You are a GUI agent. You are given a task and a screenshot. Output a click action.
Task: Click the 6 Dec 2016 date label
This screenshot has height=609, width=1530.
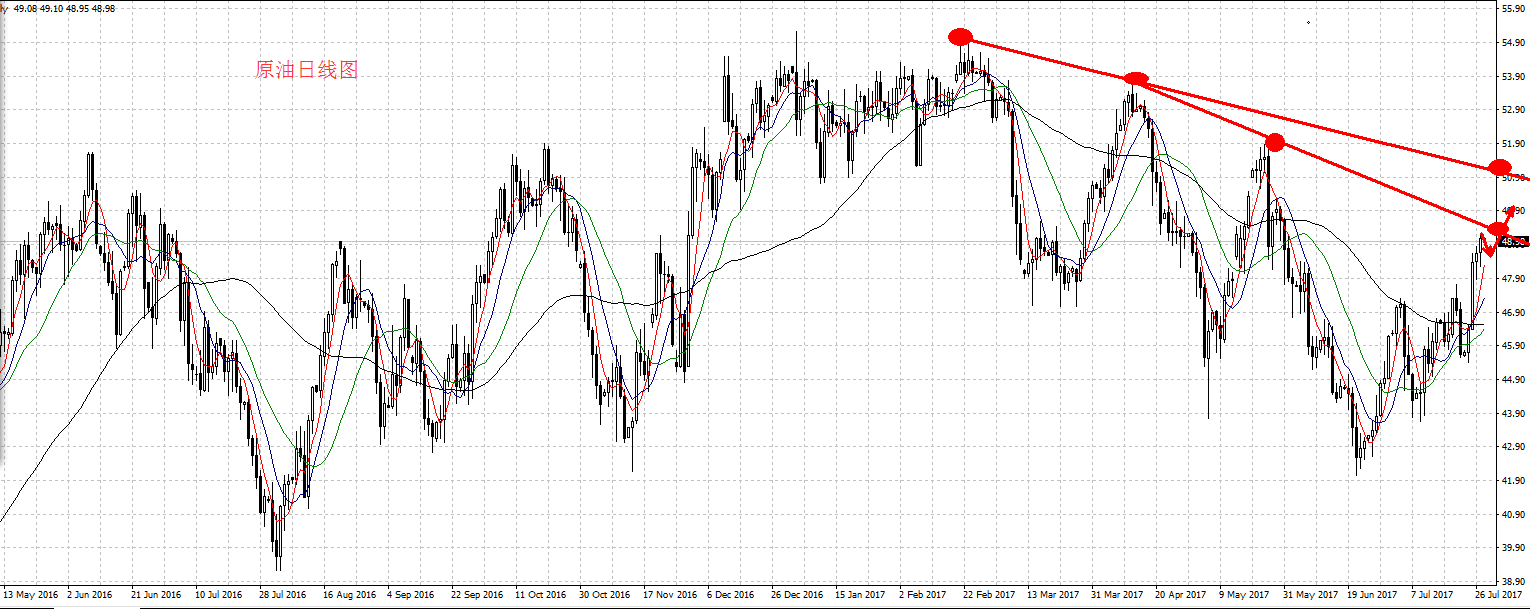pos(730,594)
